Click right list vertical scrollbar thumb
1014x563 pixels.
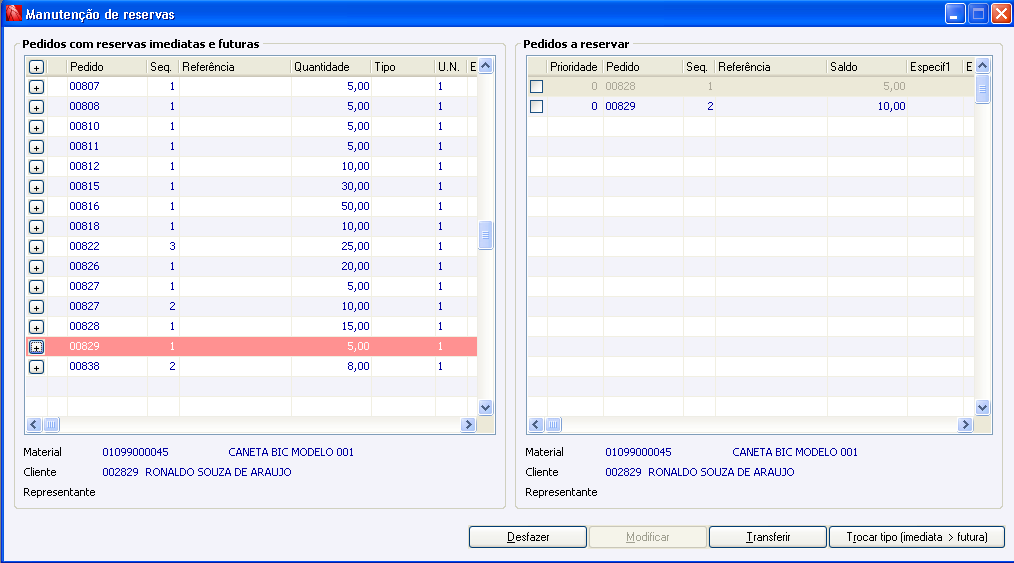click(x=982, y=89)
